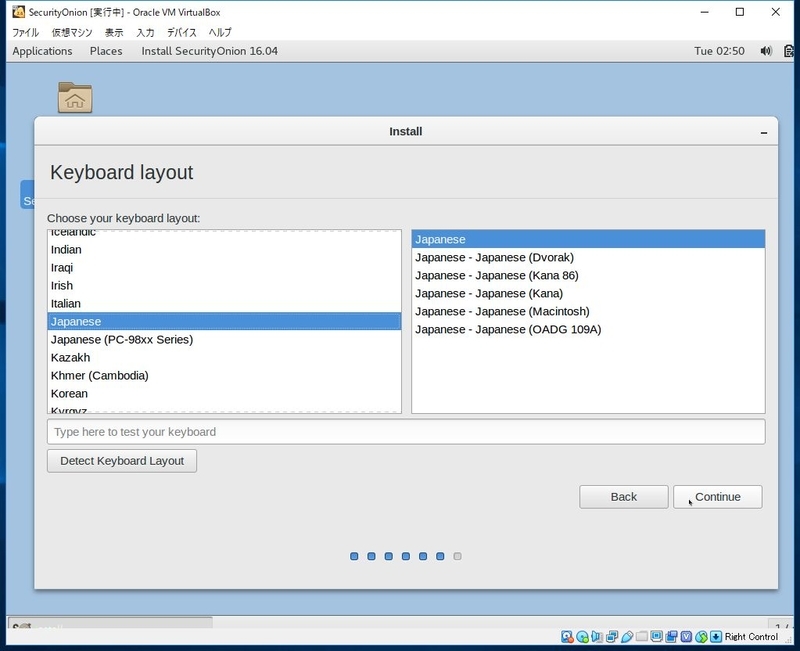800x651 pixels.
Task: Click the clipboard icon in guest top panel
Action: coord(789,51)
